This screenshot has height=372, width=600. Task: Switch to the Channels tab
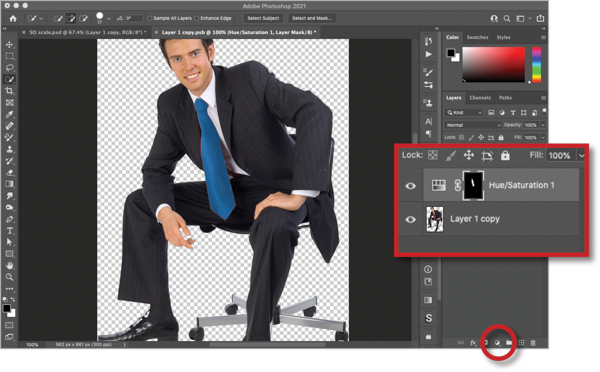coord(480,98)
